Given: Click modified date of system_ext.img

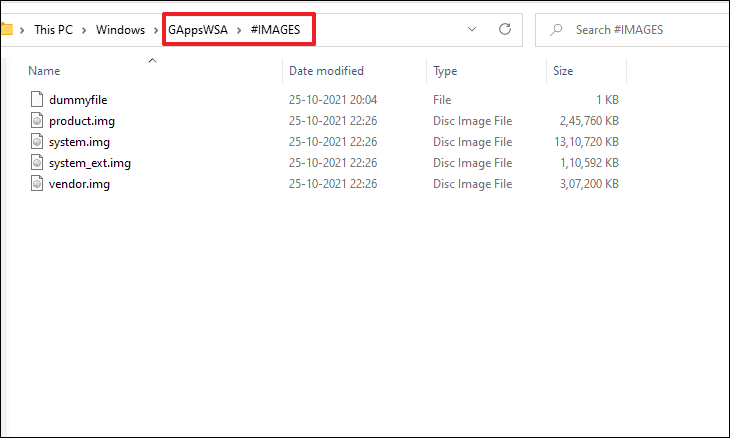Looking at the screenshot, I should (332, 163).
